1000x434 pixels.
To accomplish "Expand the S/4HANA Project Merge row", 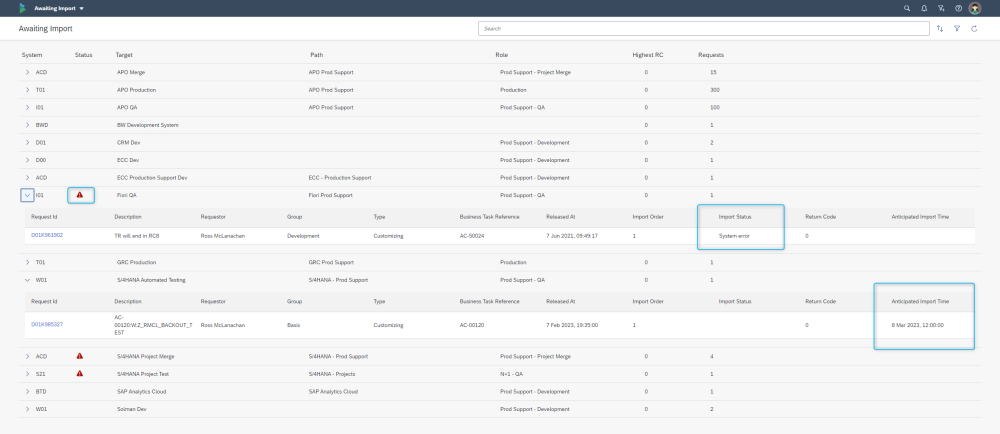I will [x=27, y=356].
